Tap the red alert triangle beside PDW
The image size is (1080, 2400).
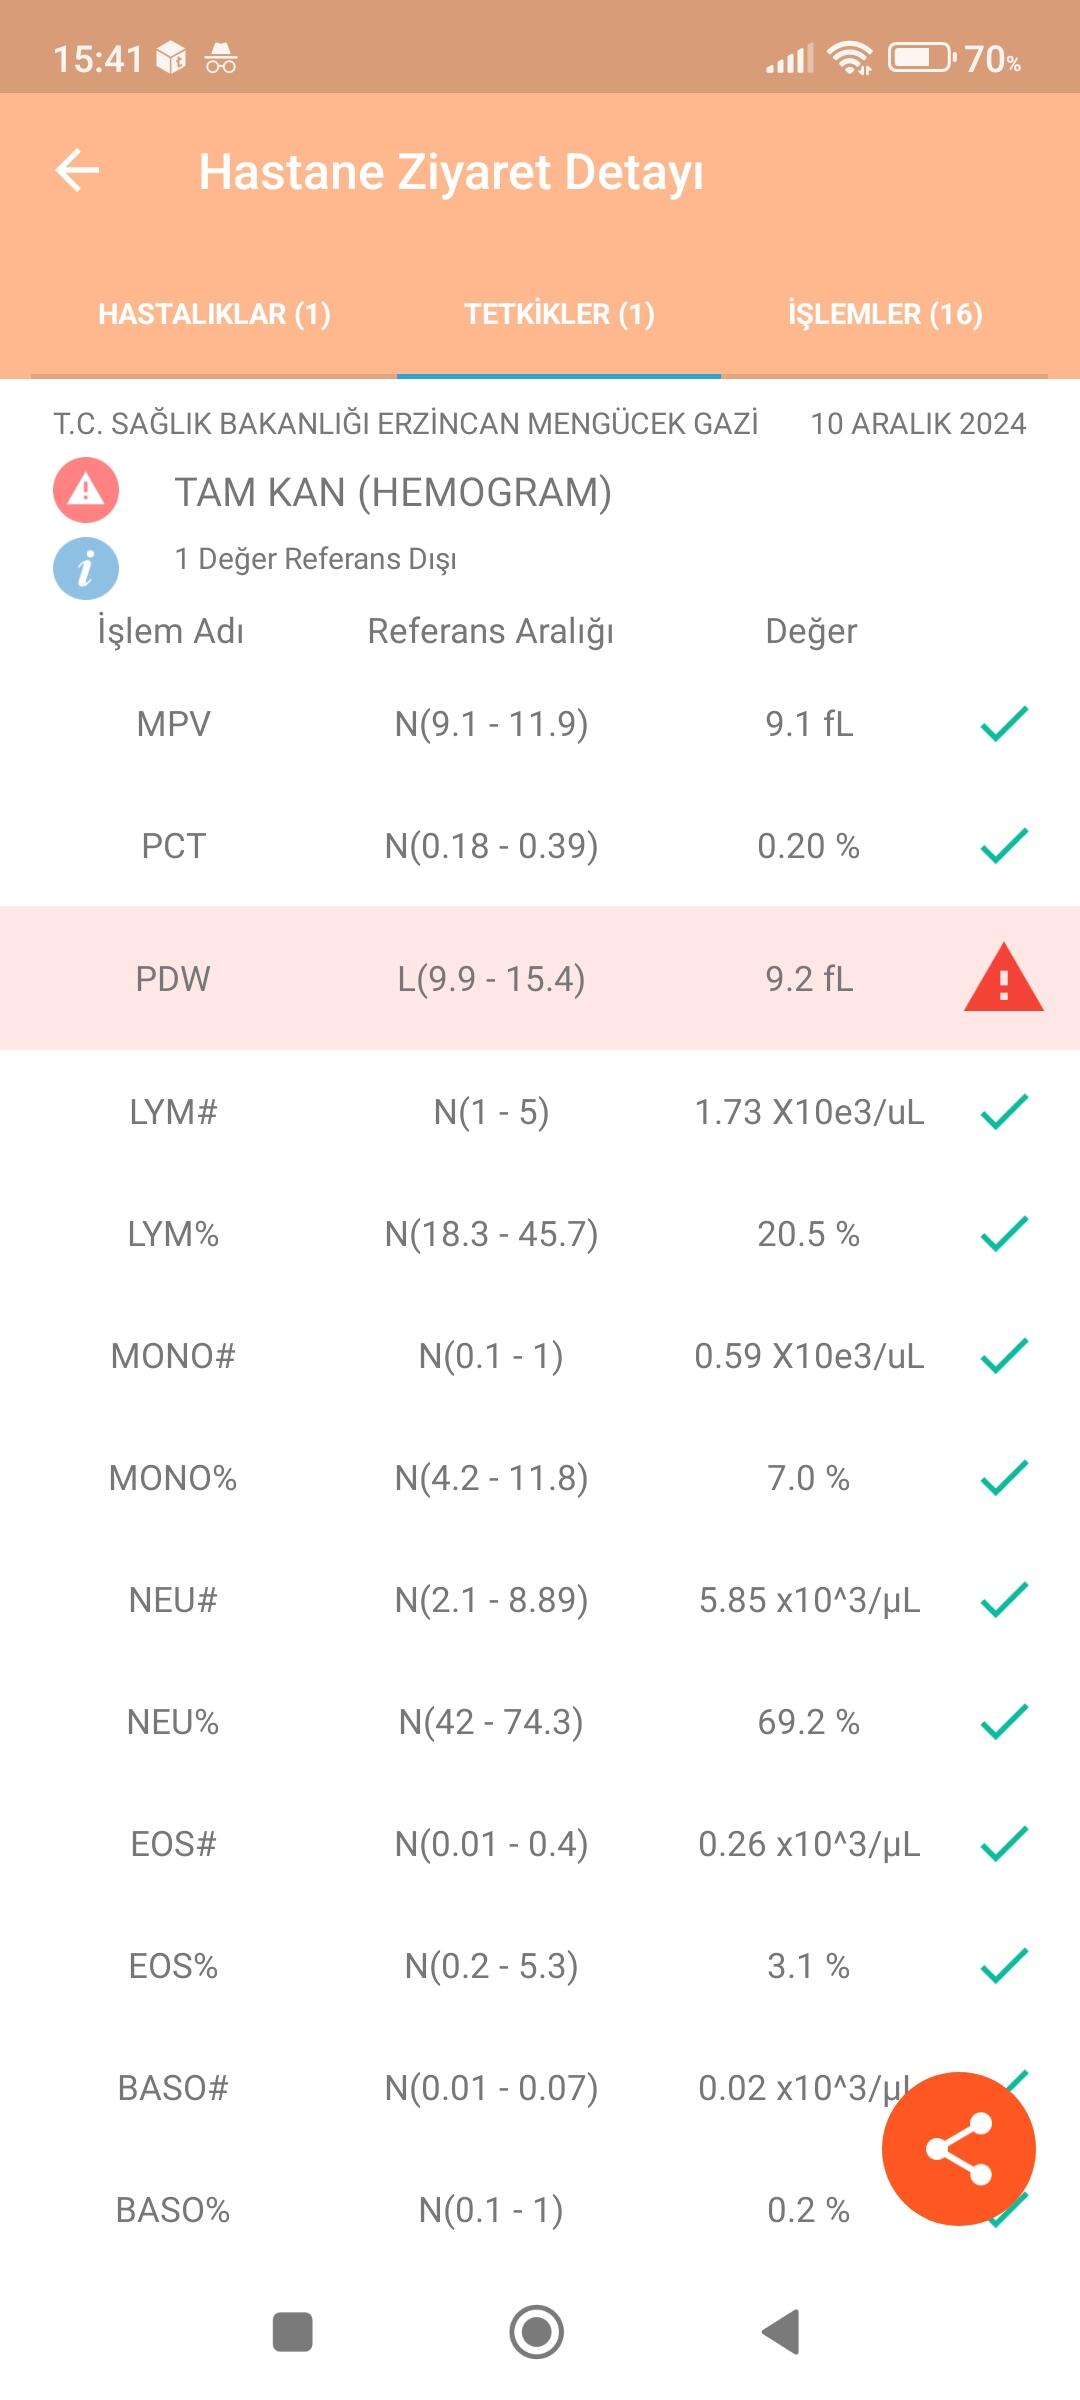click(x=1003, y=978)
